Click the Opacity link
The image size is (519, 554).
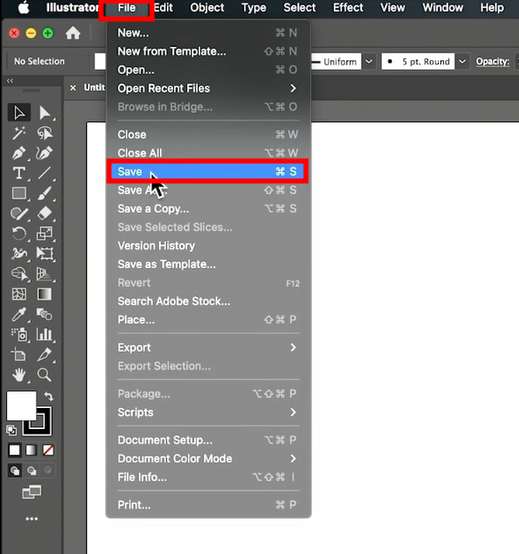point(493,61)
